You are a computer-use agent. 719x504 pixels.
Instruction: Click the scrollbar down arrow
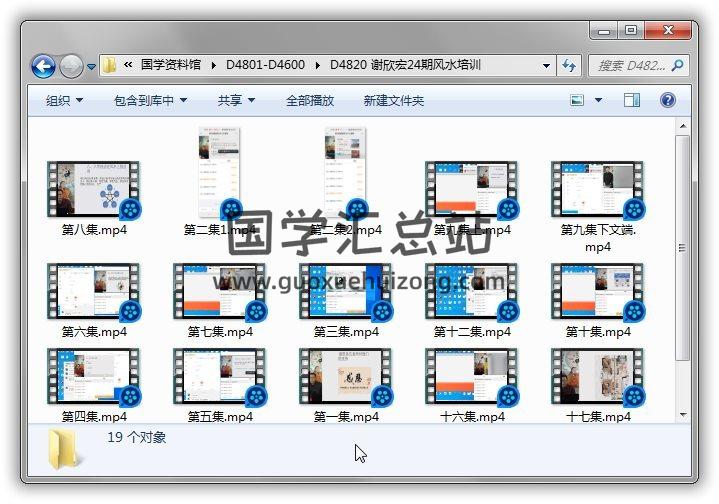point(683,415)
